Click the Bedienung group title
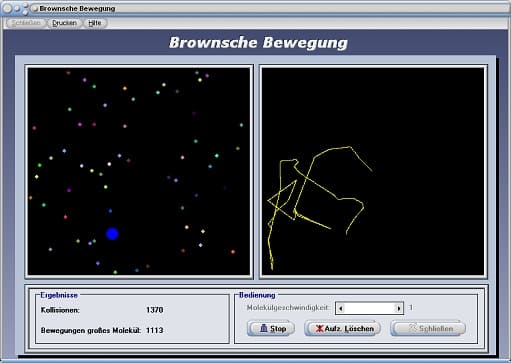Image resolution: width=511 pixels, height=363 pixels. (x=257, y=295)
